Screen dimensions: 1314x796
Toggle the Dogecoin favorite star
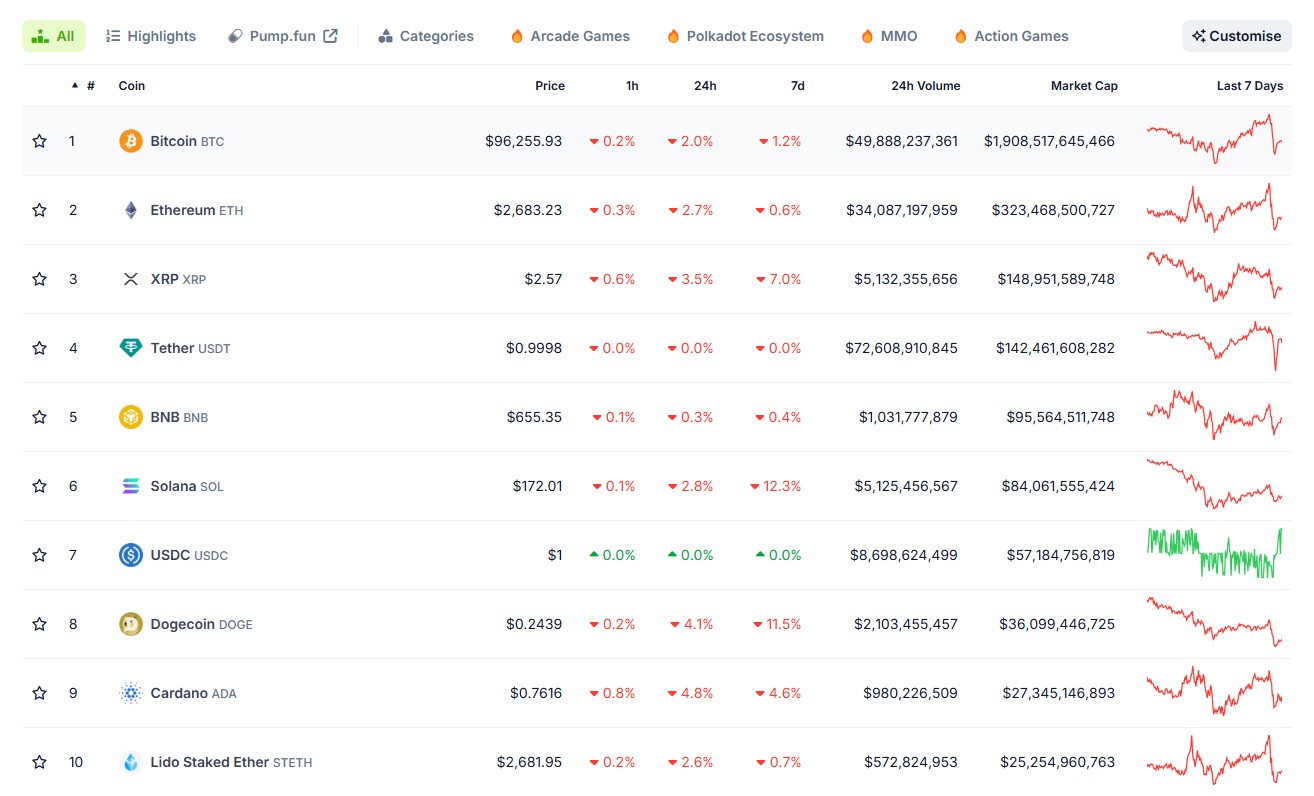pos(39,624)
